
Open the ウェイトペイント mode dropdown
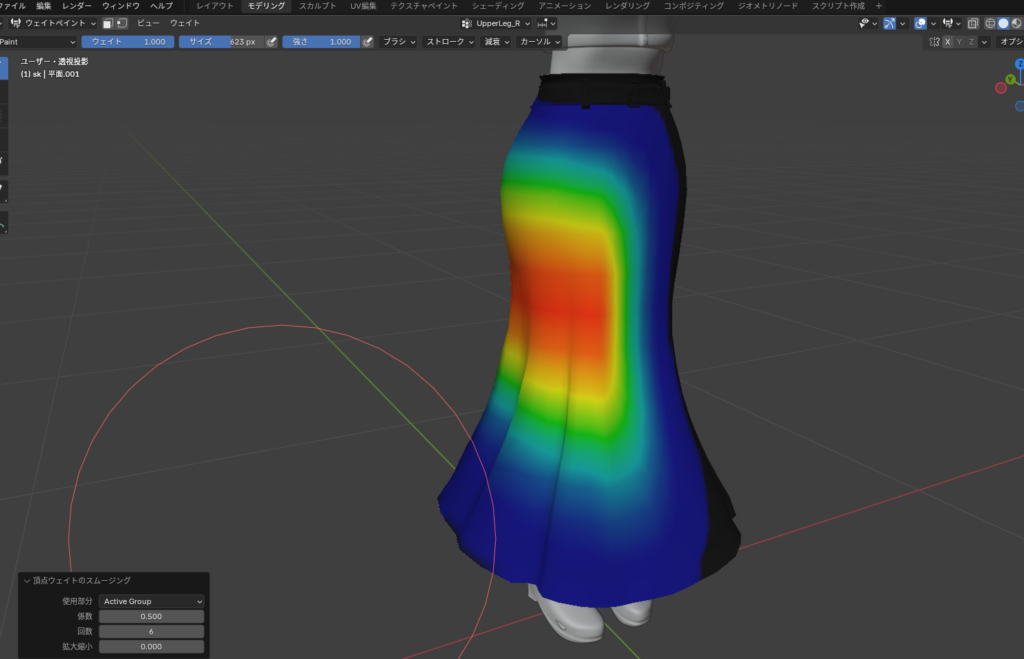(53, 23)
